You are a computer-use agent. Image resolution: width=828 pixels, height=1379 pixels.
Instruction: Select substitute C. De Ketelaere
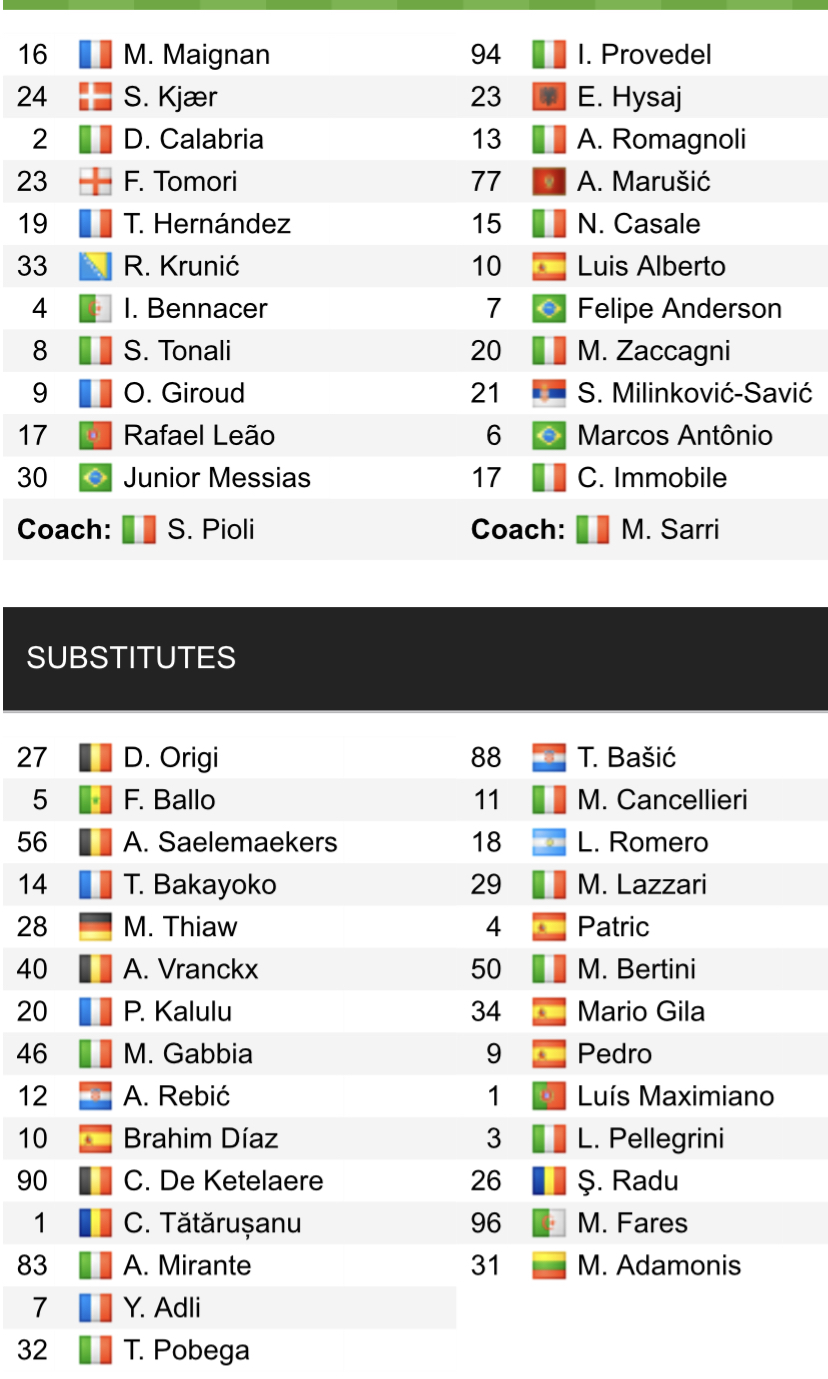pos(223,1180)
